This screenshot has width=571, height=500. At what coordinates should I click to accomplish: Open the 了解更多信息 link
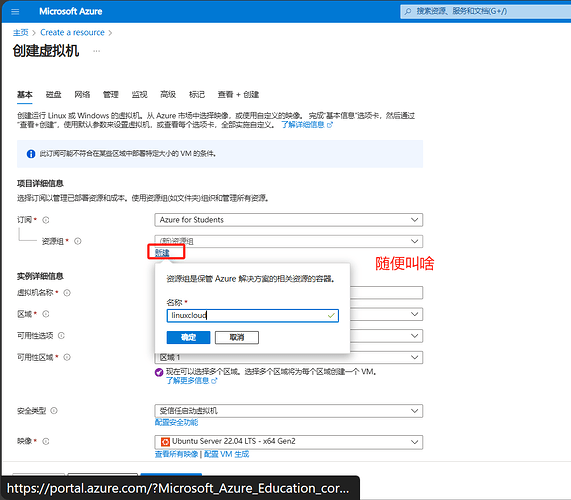tap(192, 381)
